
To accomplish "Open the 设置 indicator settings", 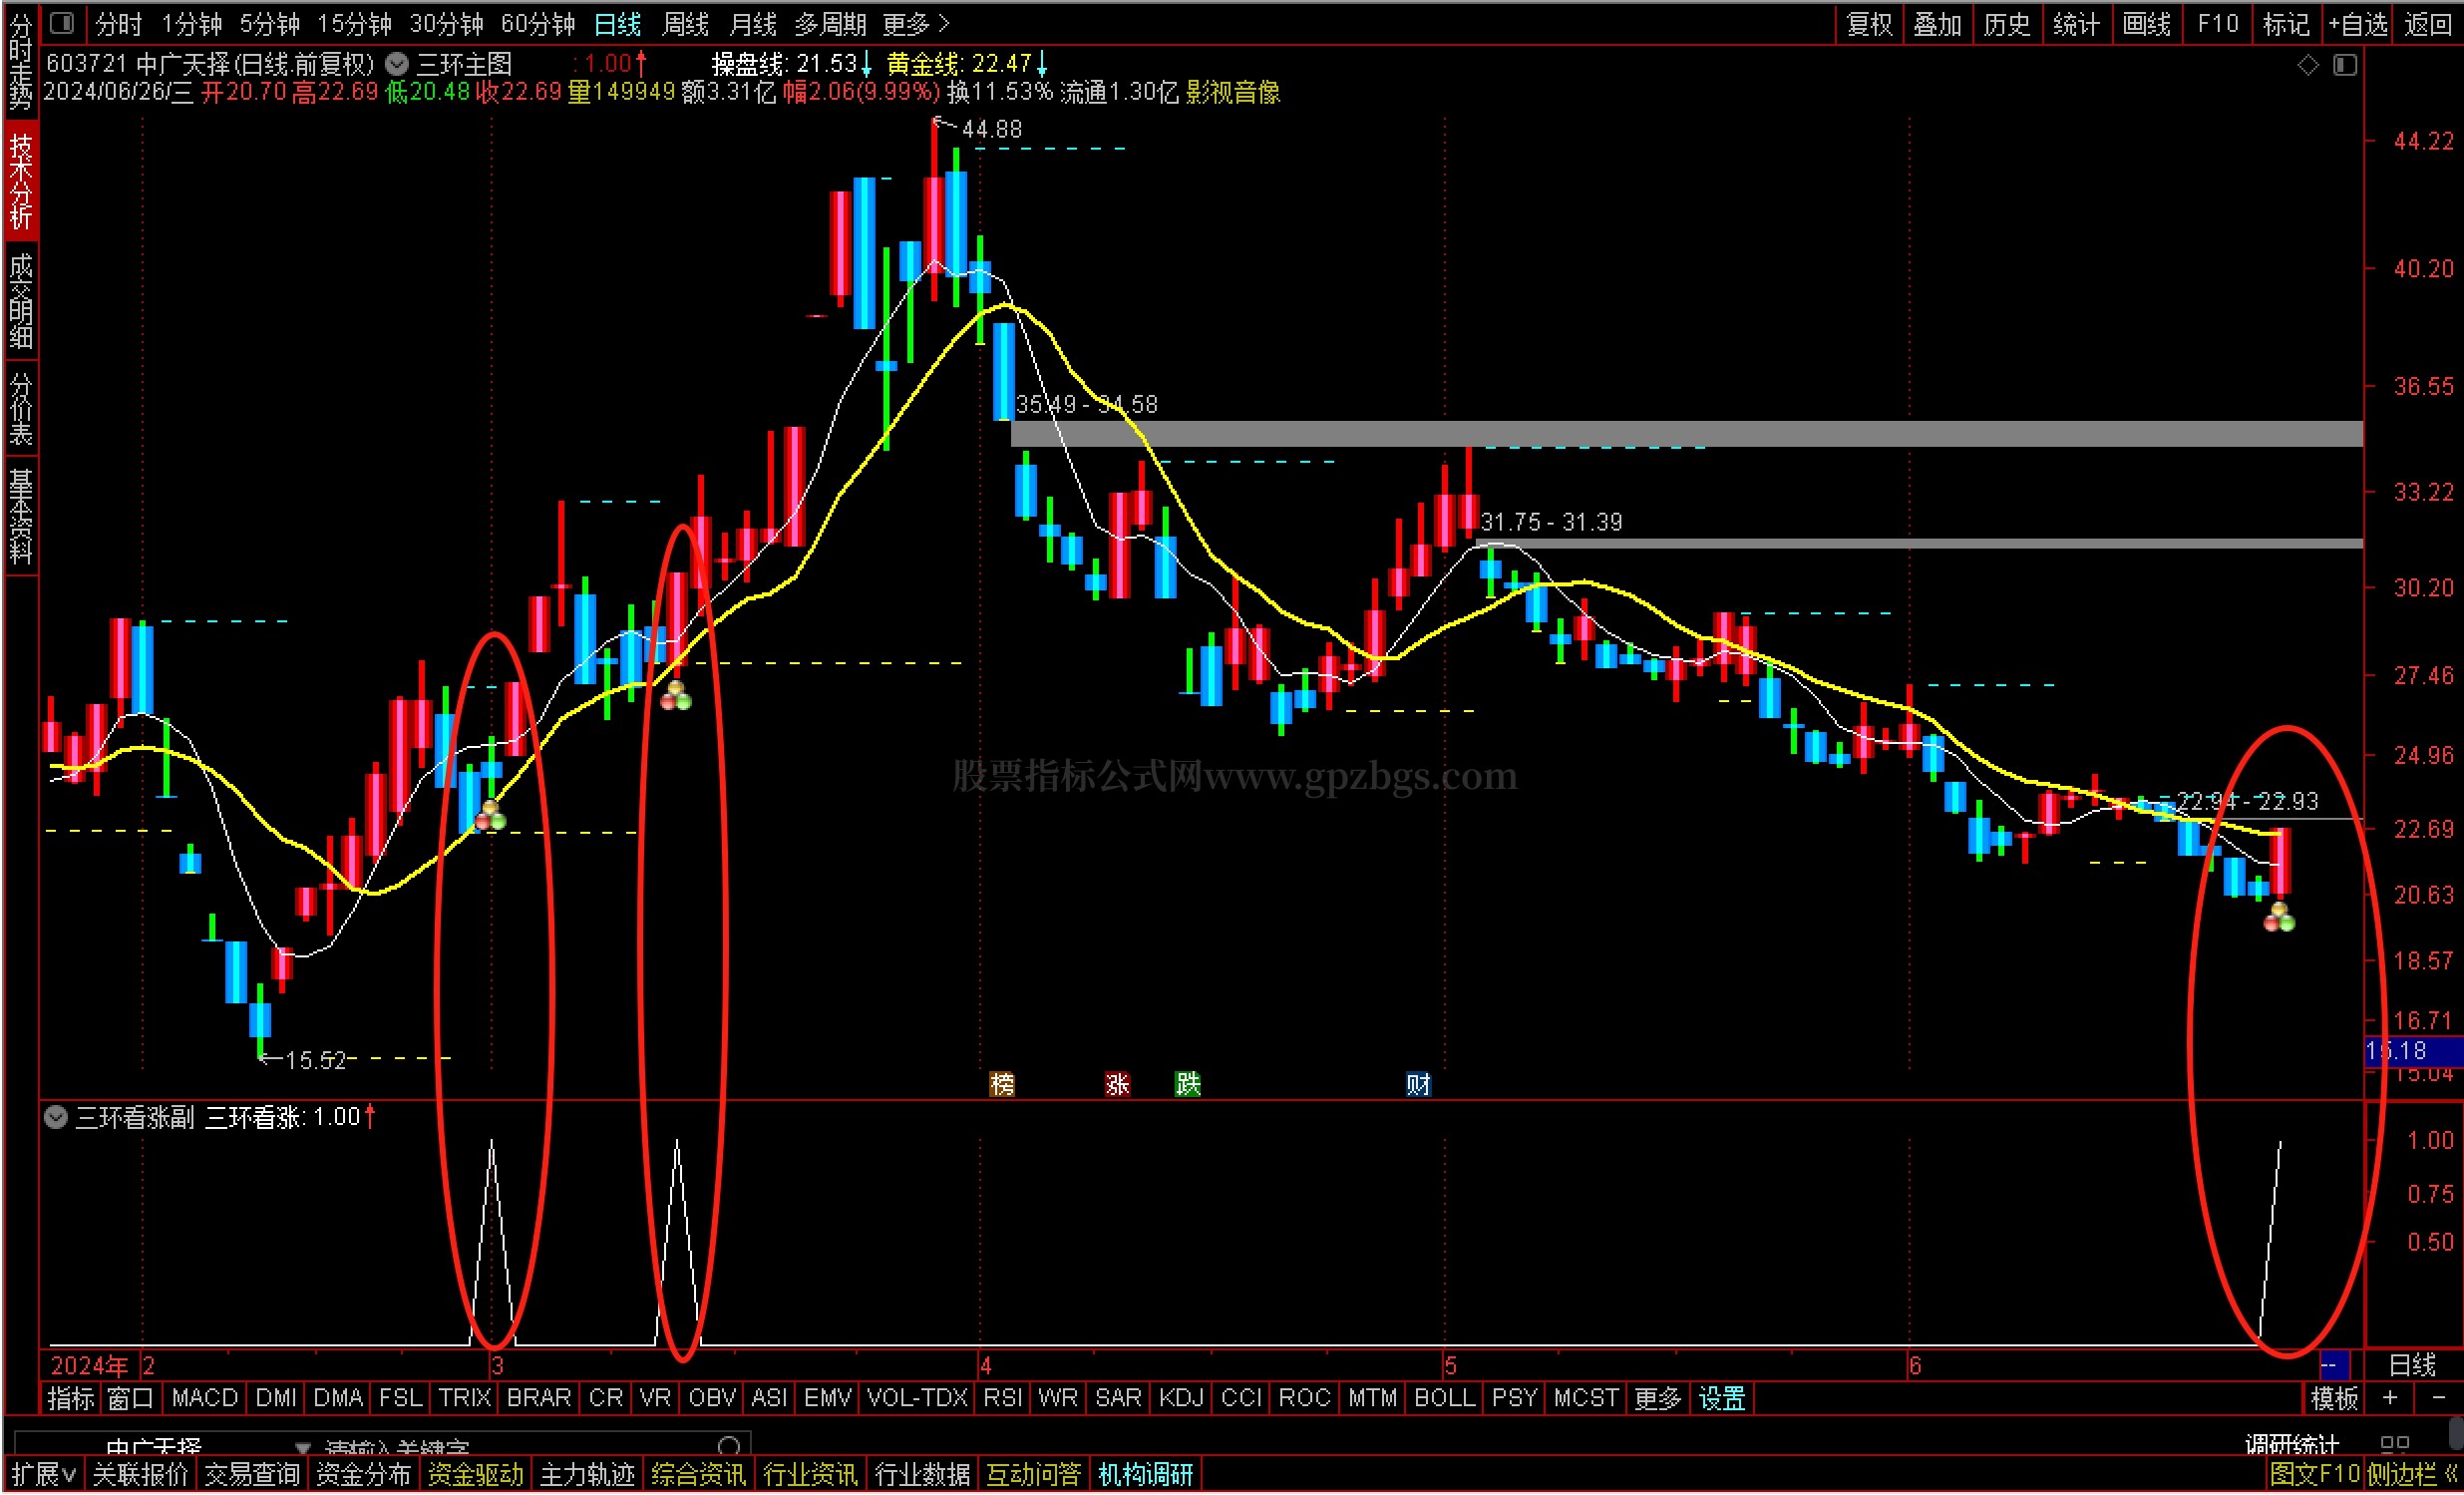I will (x=1722, y=1398).
